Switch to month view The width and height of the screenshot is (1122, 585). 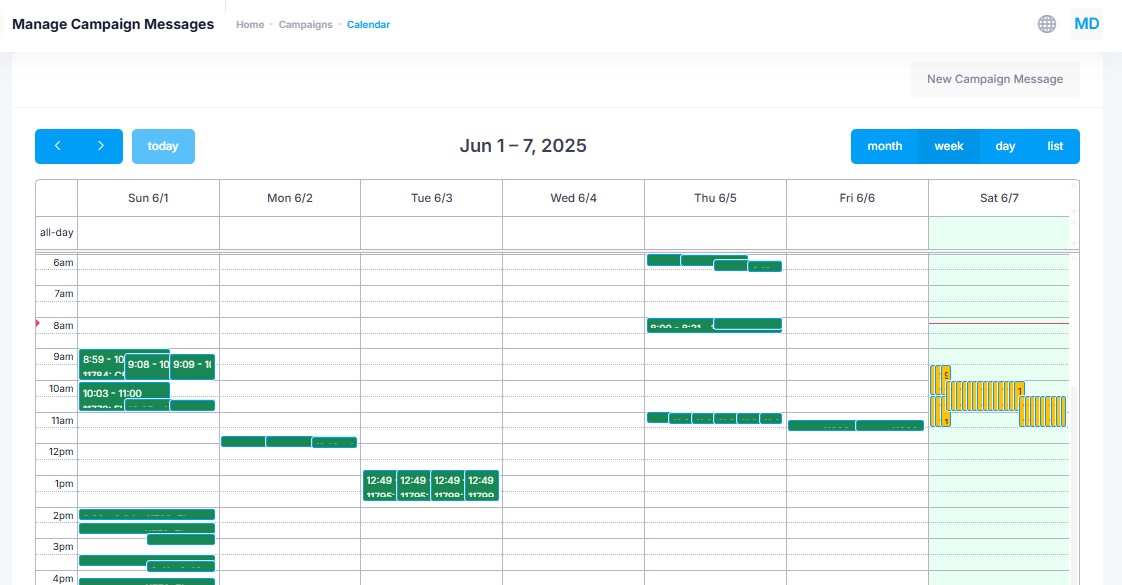click(884, 146)
